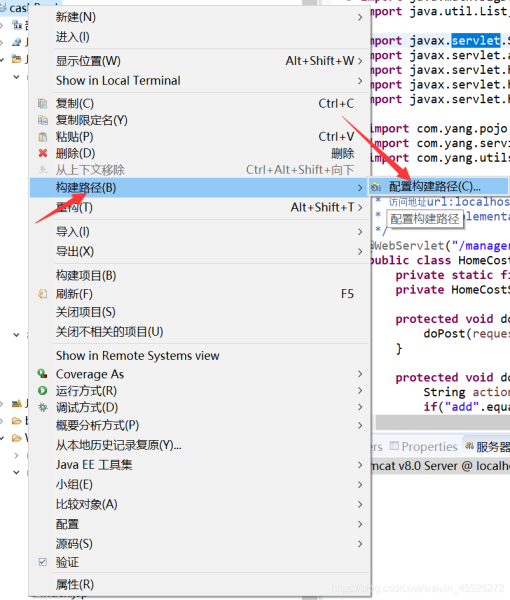This screenshot has width=510, height=600.
Task: Expand the 导入(I) submenu arrow
Action: coord(360,232)
